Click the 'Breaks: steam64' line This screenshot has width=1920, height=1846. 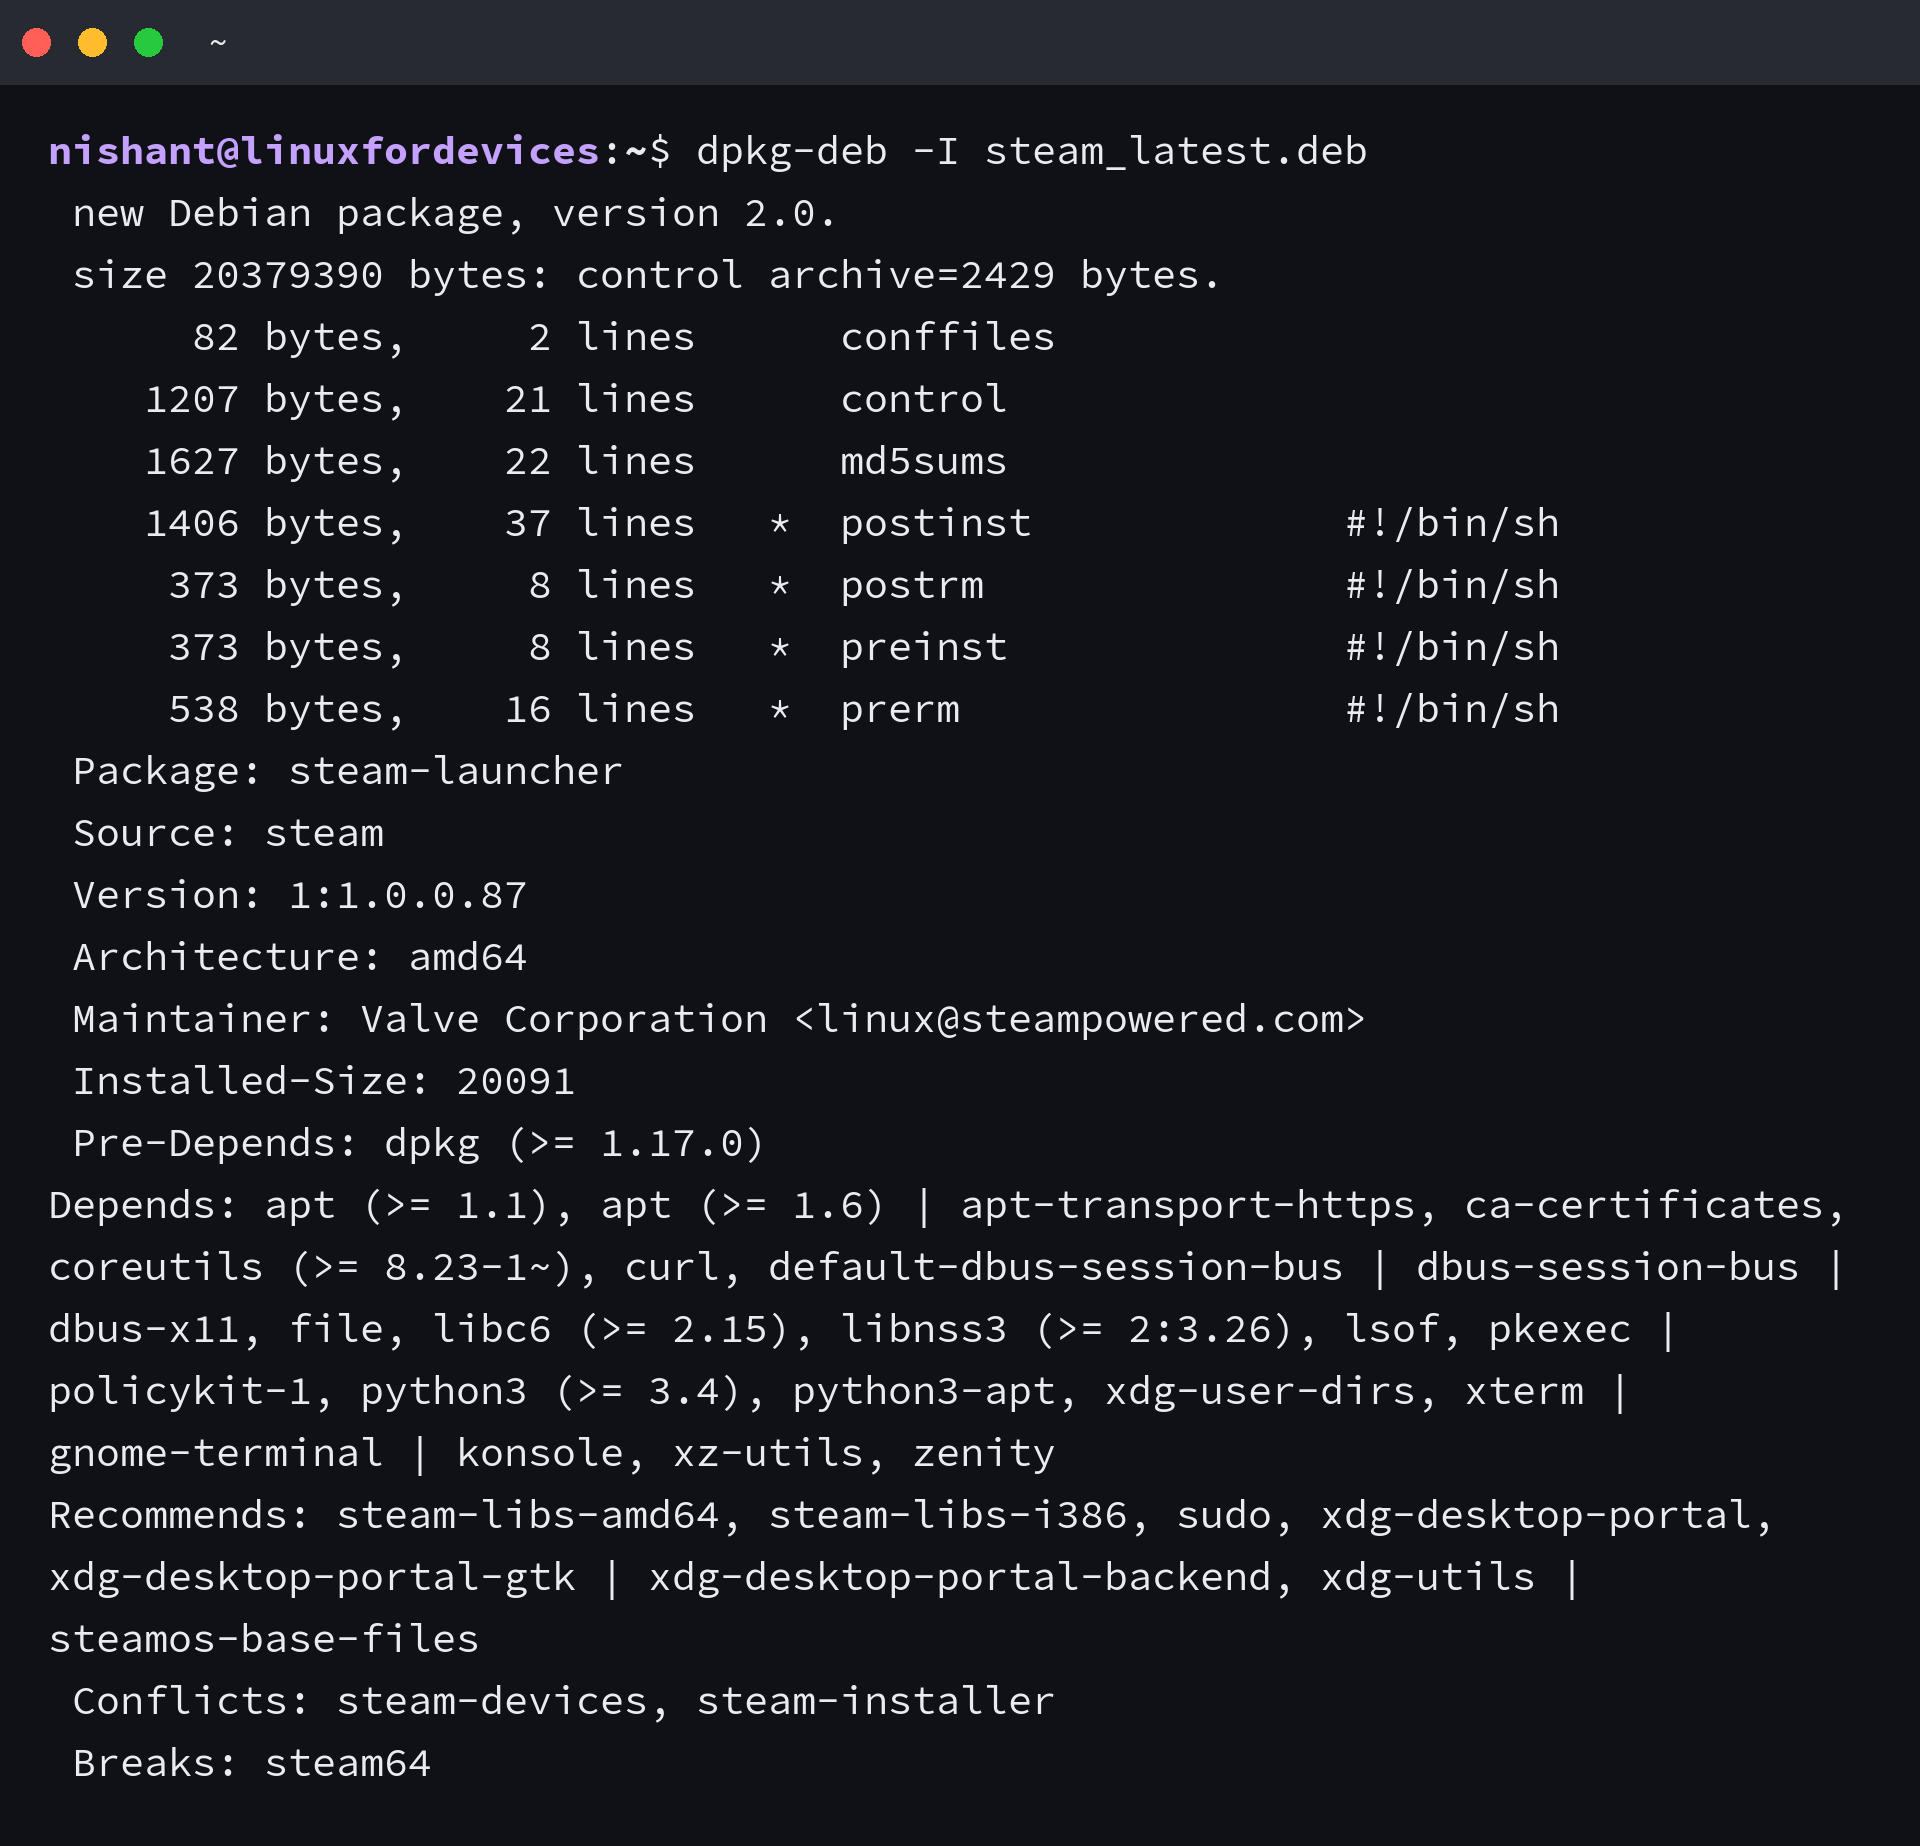pyautogui.click(x=252, y=1764)
